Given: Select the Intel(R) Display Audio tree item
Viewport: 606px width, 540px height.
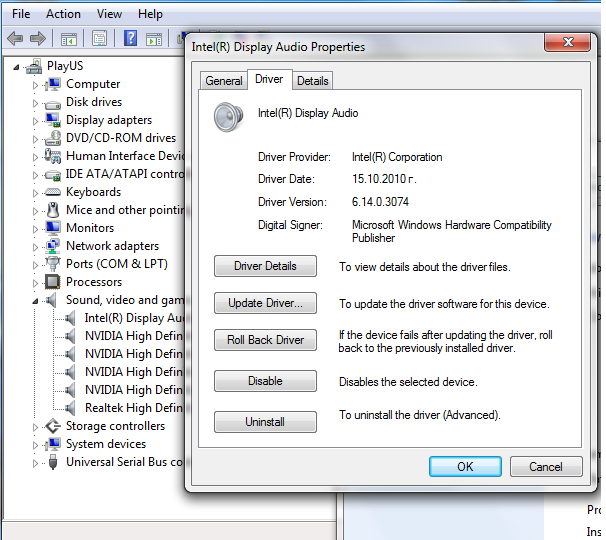Looking at the screenshot, I should coord(134,318).
